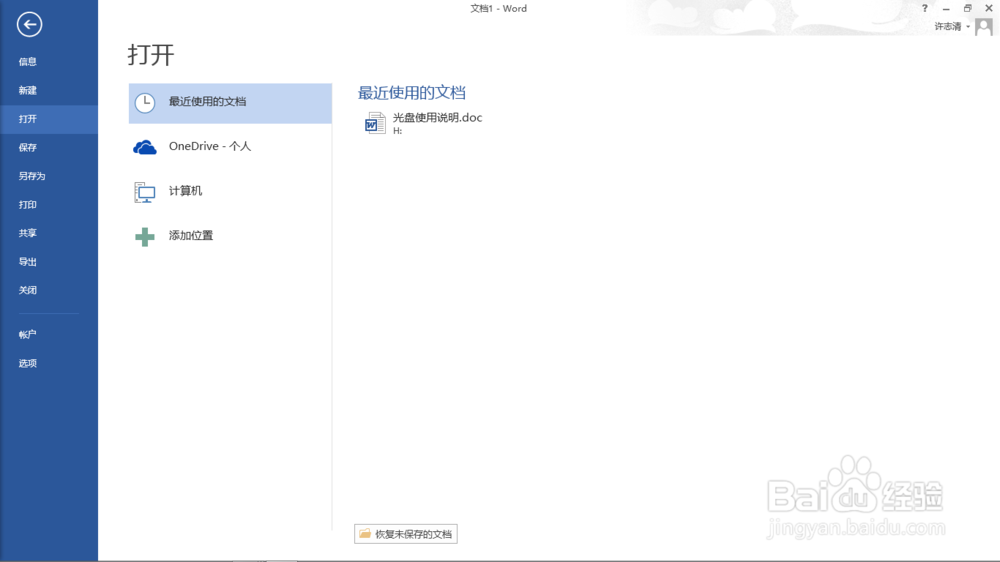This screenshot has width=1000, height=562.
Task: Select 添加位置 option
Action: pyautogui.click(x=230, y=236)
